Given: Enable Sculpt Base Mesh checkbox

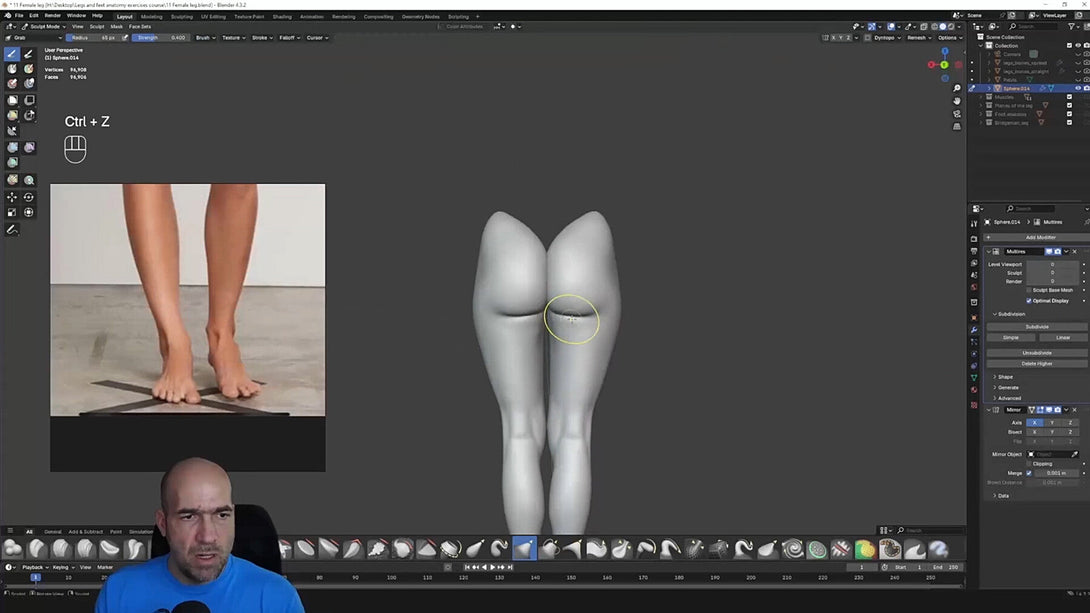Looking at the screenshot, I should (1029, 290).
